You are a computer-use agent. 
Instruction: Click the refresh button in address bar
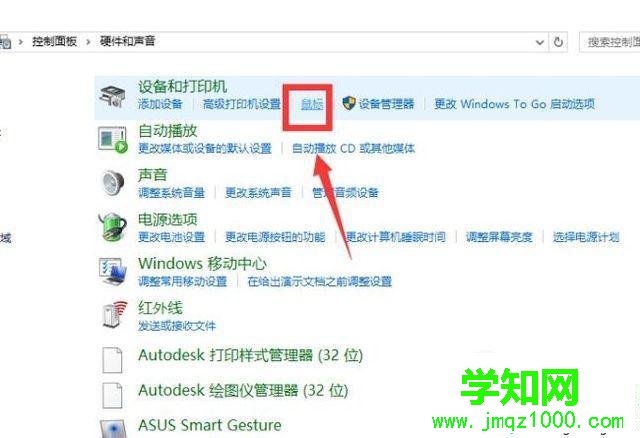[558, 42]
